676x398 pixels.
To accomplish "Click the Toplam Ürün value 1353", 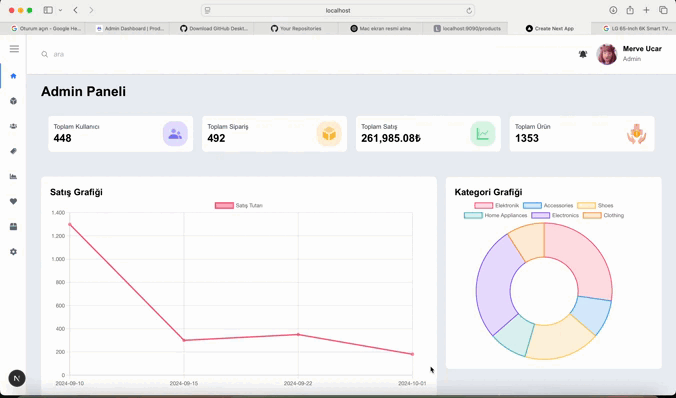I will 527,138.
